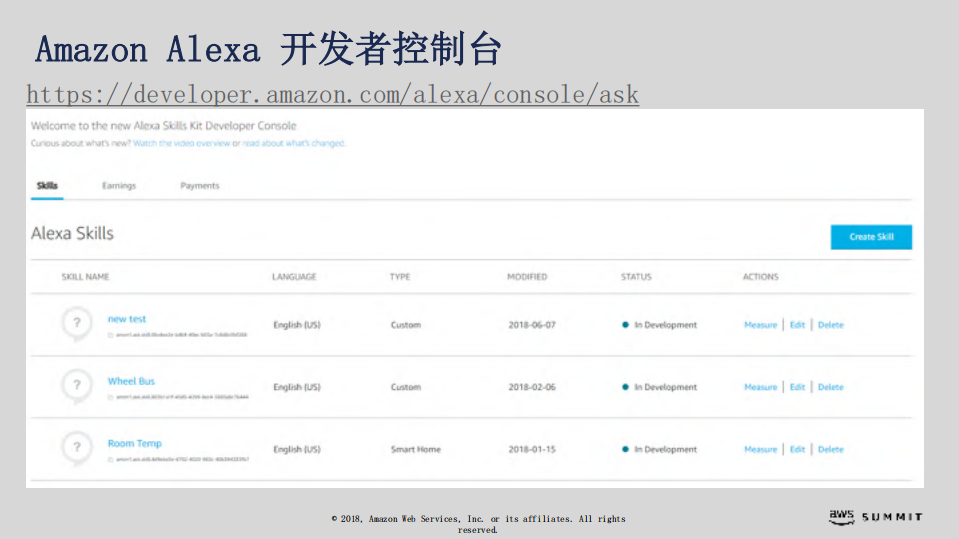Click the 2018-01-15 modified date
The width and height of the screenshot is (959, 539).
tap(532, 450)
